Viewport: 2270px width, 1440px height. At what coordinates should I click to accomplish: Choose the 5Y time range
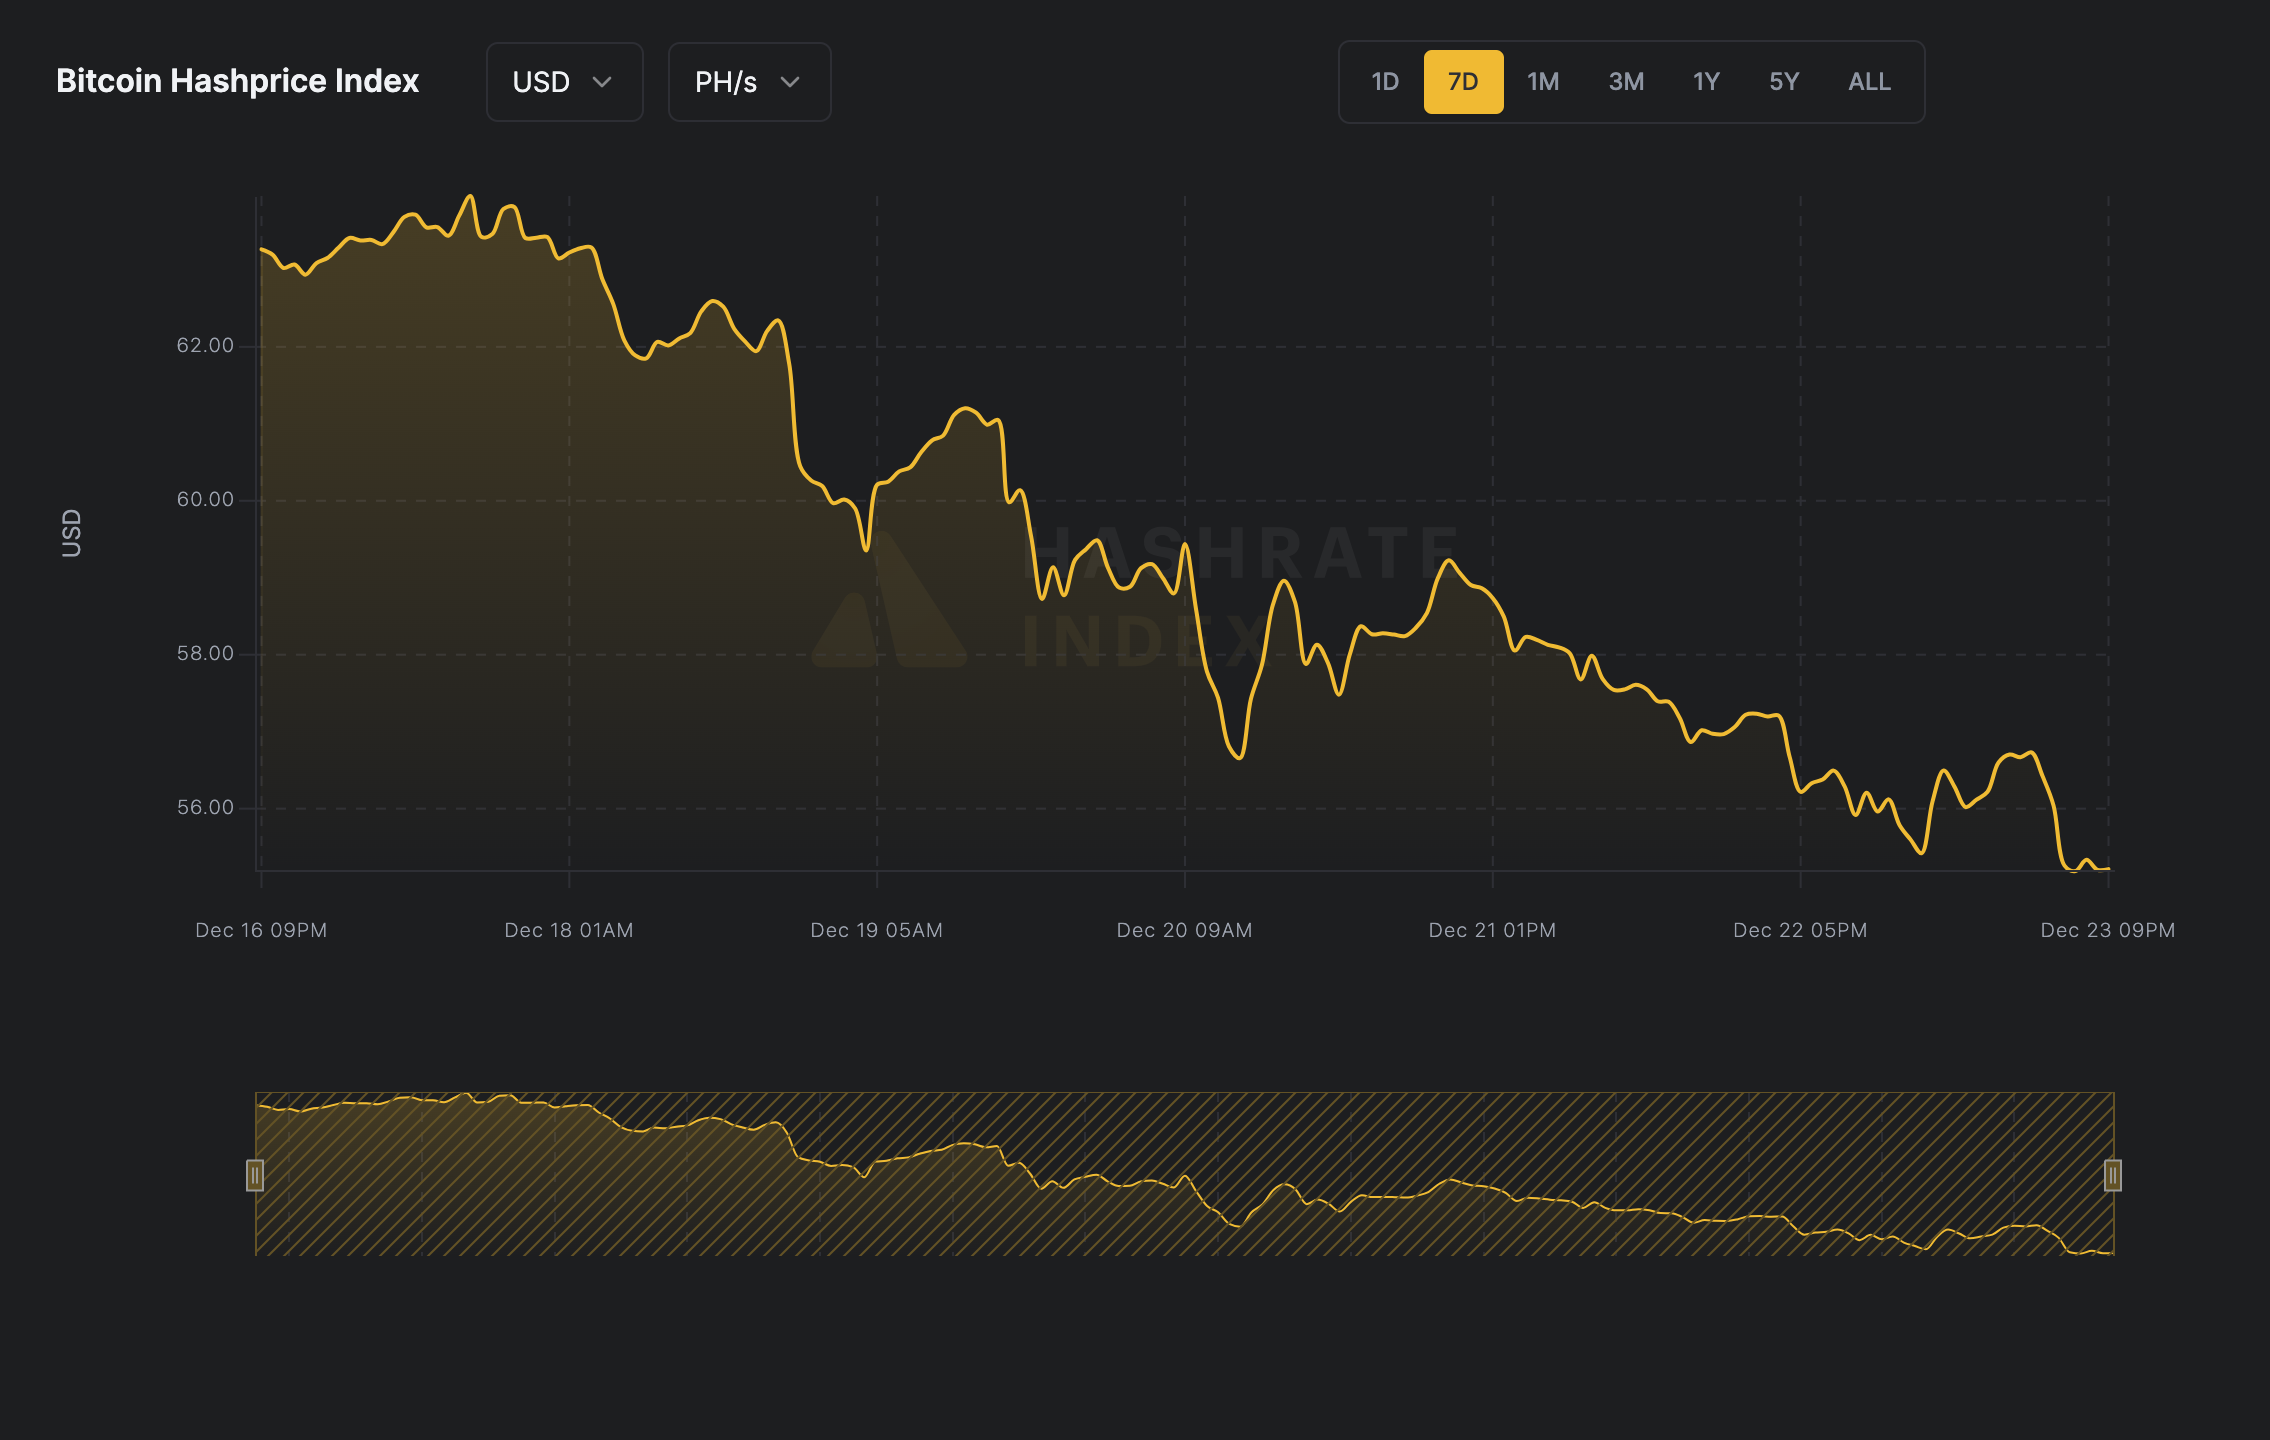[x=1784, y=82]
